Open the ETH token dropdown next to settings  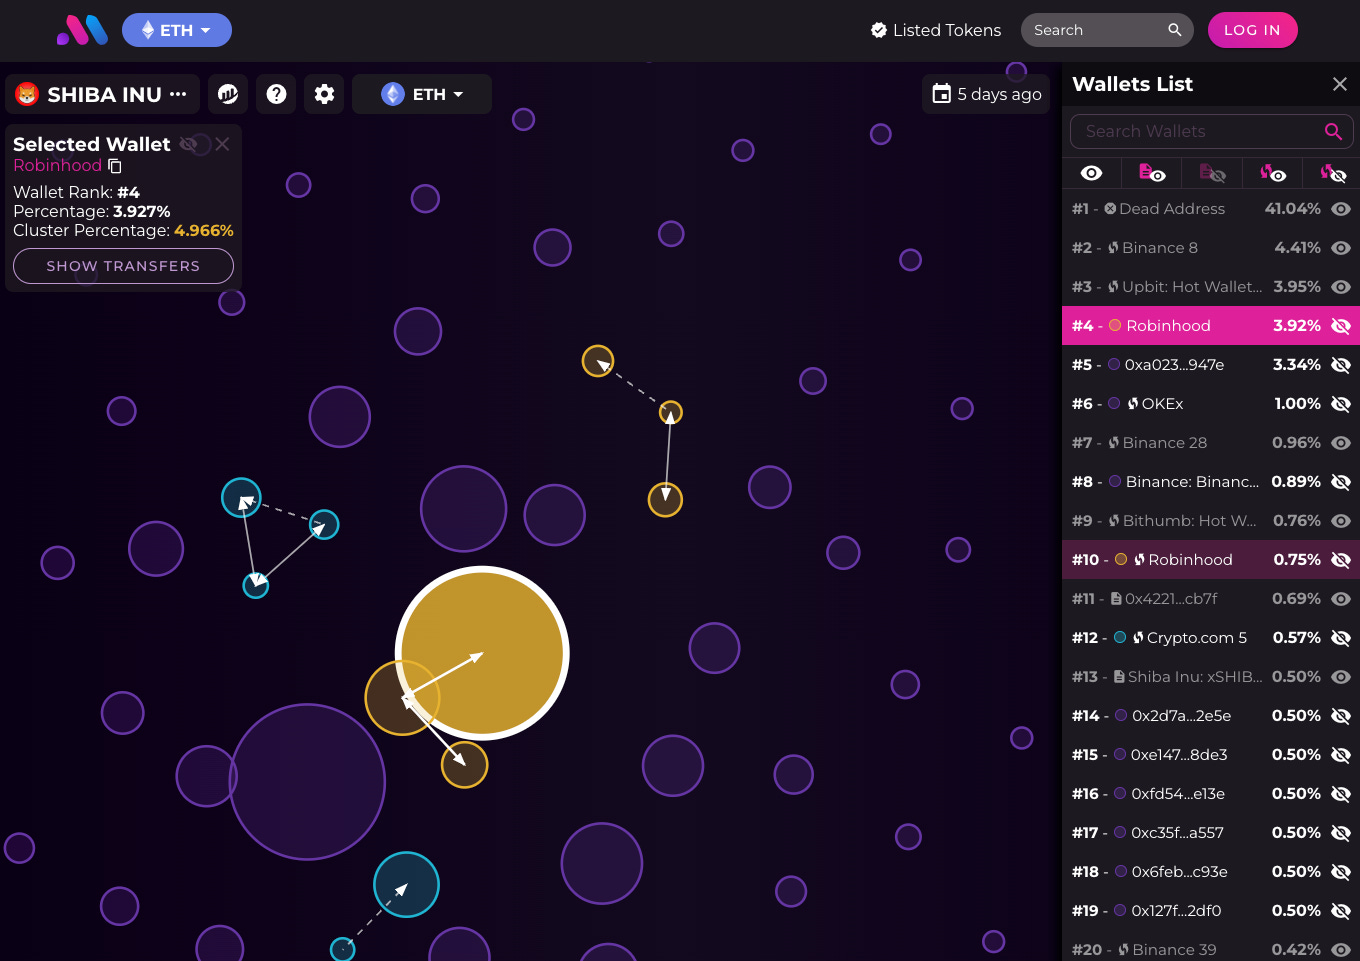[x=421, y=94]
